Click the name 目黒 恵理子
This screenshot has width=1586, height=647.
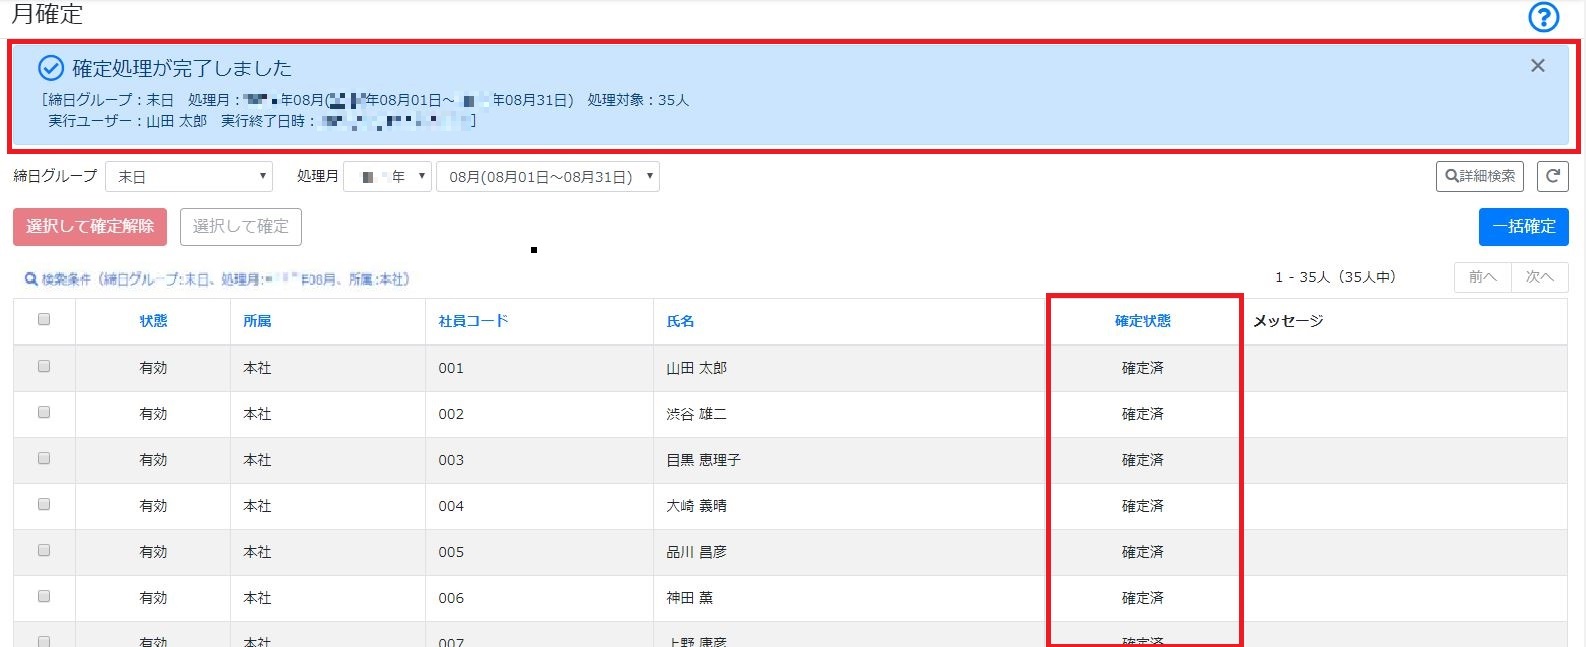point(704,460)
